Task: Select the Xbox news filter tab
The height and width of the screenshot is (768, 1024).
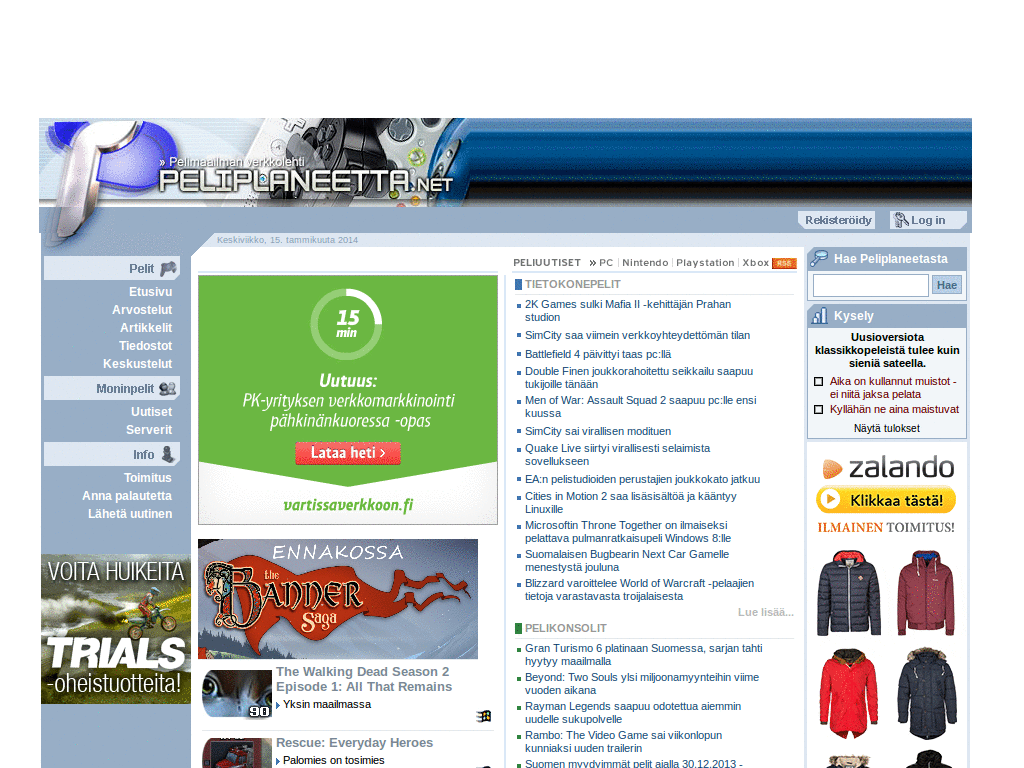Action: (756, 263)
